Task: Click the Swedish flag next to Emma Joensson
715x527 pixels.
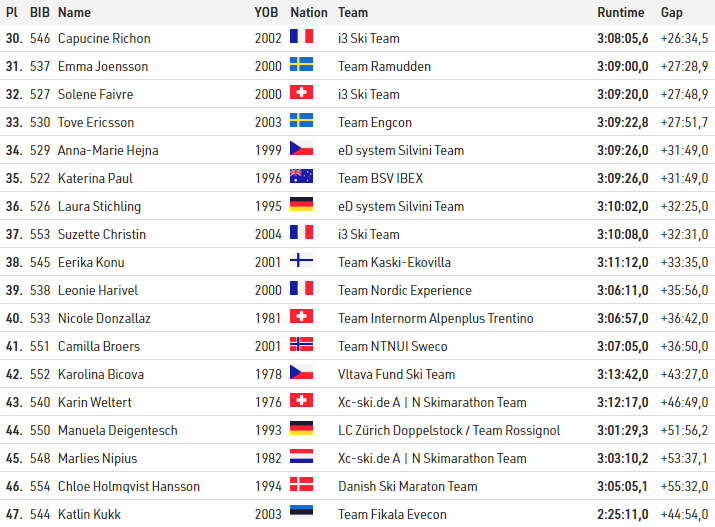Action: (x=301, y=66)
